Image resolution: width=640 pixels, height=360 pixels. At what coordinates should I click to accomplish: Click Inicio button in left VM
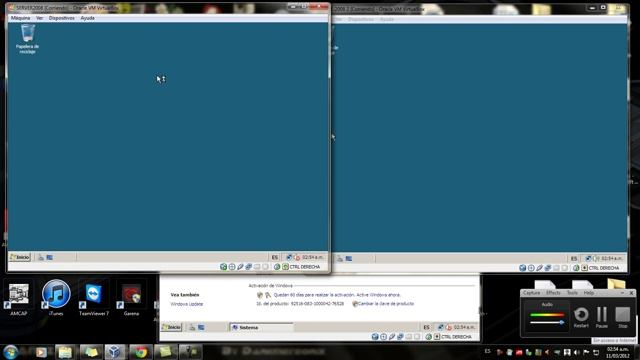pos(20,257)
